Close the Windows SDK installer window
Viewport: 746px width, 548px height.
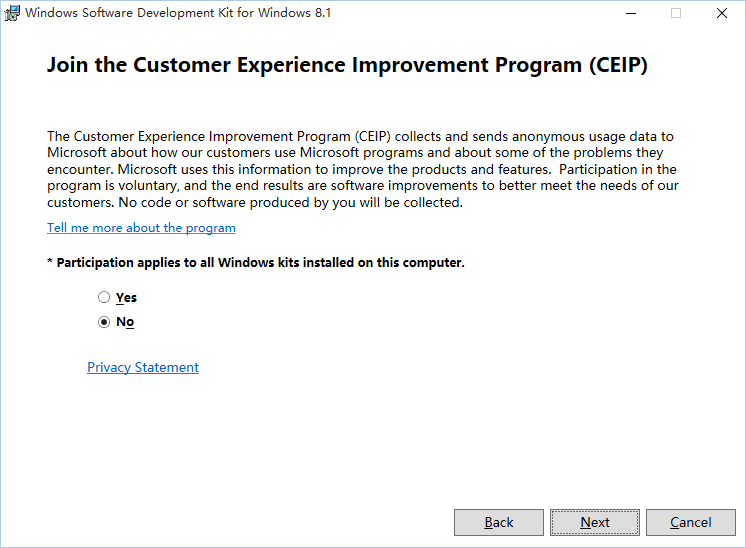pos(722,13)
